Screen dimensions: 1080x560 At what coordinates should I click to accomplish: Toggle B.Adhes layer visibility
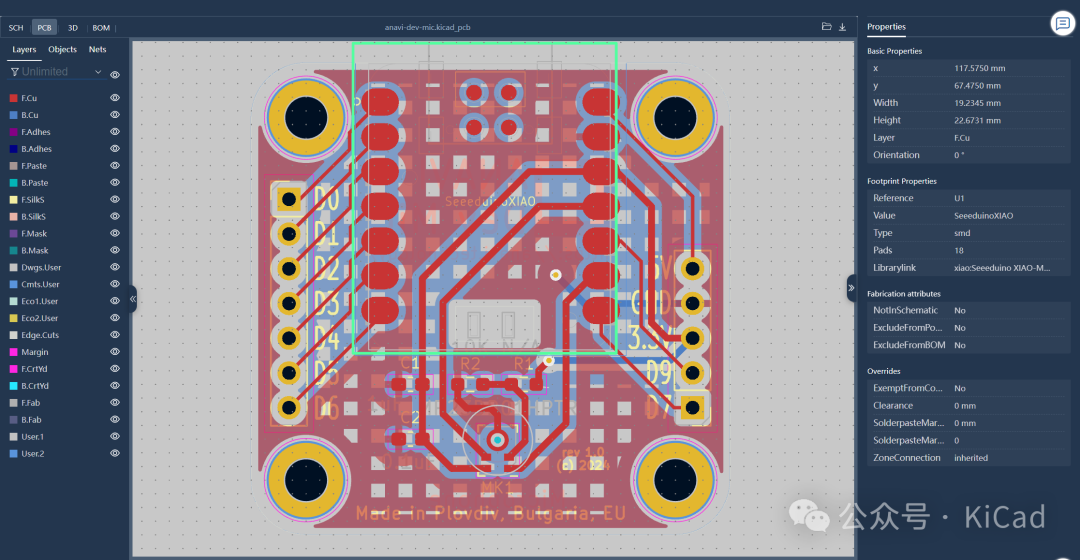point(115,149)
